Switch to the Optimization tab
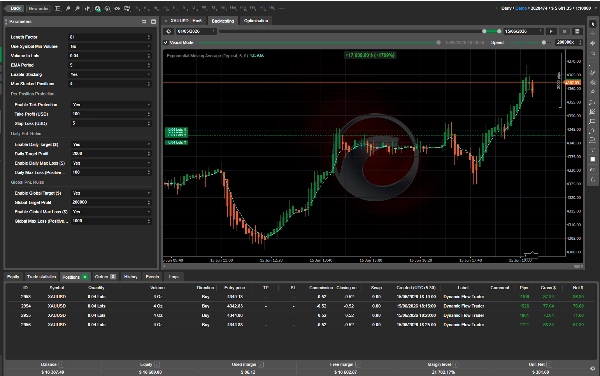Viewport: 600px width, 376px height. [256, 21]
